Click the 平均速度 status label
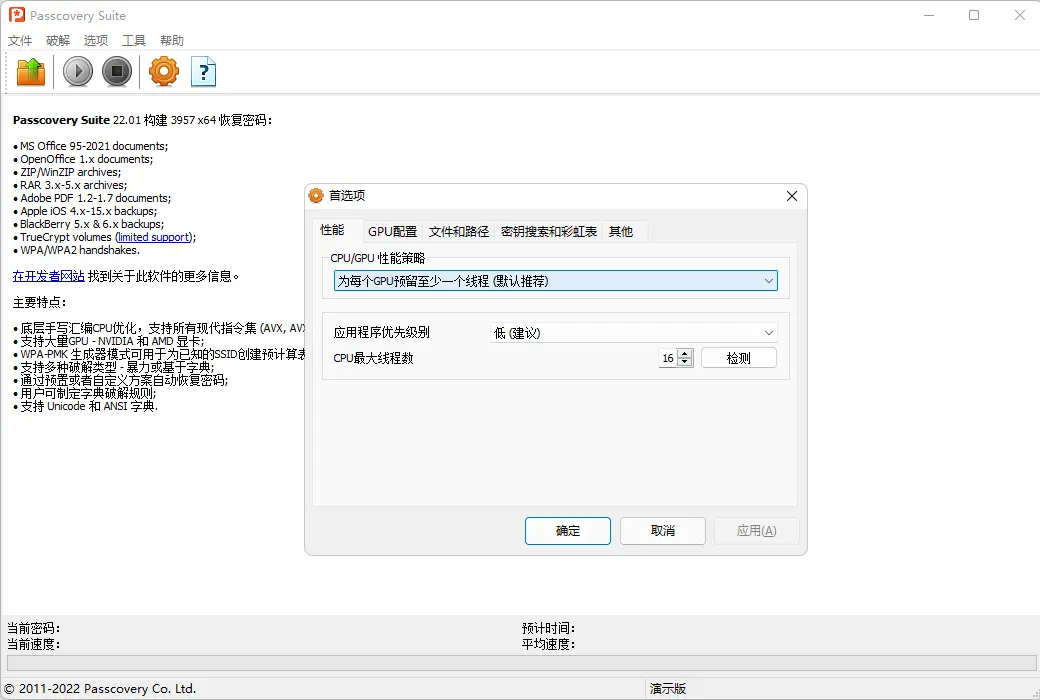 [548, 644]
